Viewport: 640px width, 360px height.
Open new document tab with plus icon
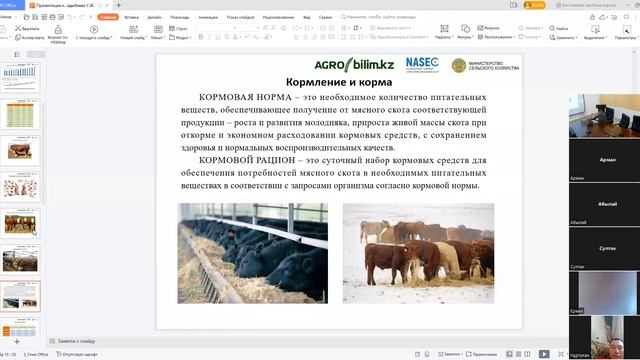[x=119, y=5]
